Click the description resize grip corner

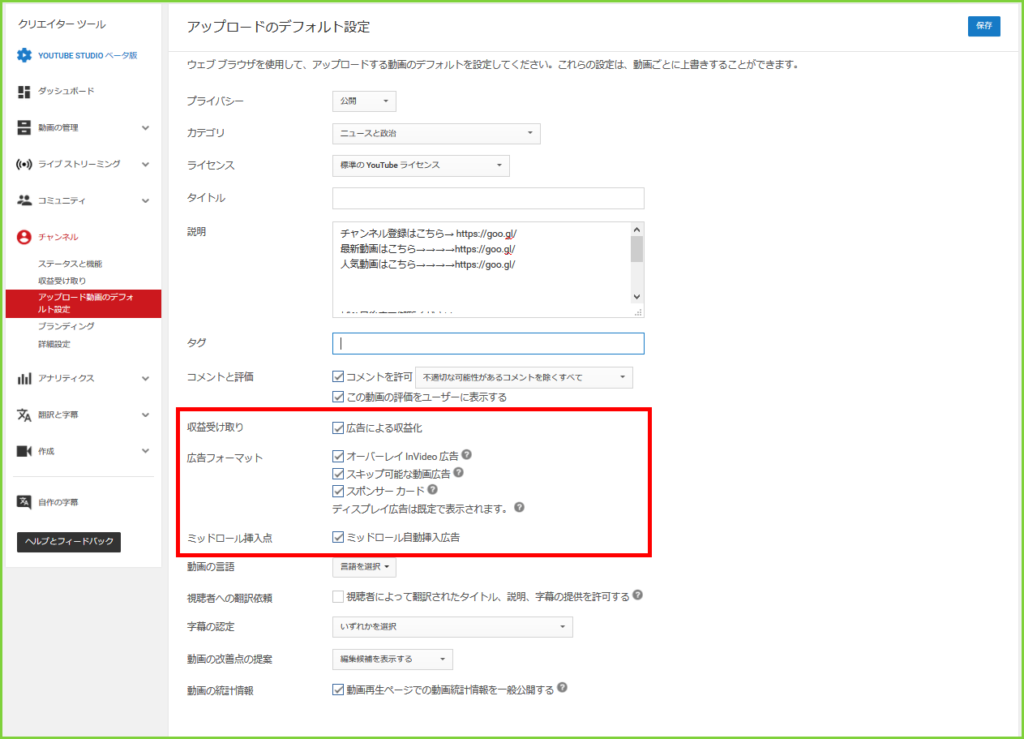click(x=638, y=313)
